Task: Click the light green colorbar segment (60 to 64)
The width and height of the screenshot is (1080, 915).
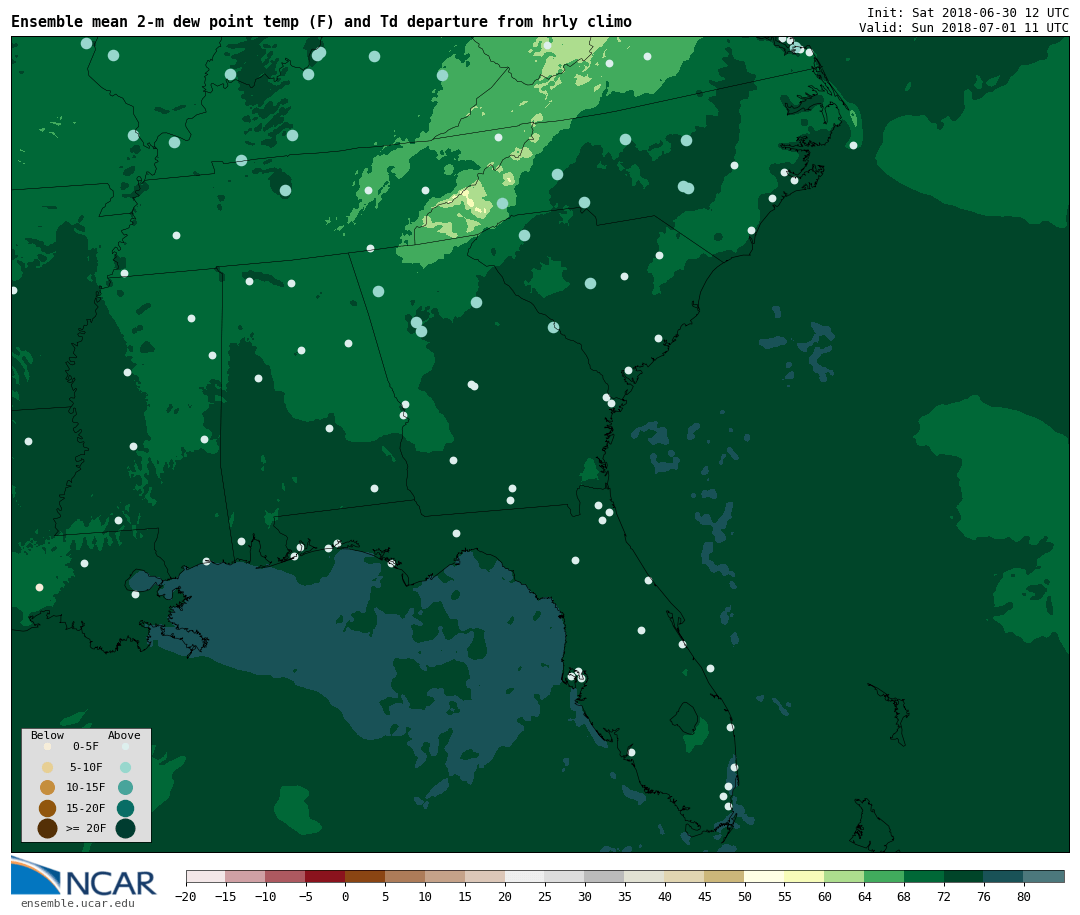Action: point(844,876)
